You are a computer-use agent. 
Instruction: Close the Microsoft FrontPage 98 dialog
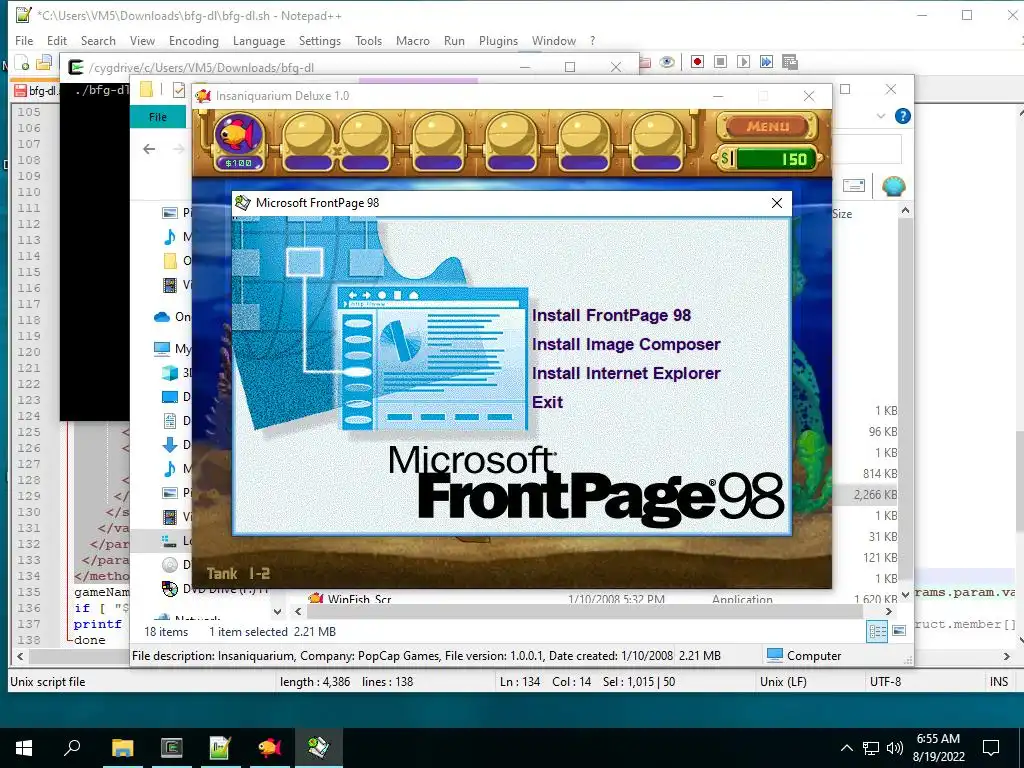[x=776, y=203]
